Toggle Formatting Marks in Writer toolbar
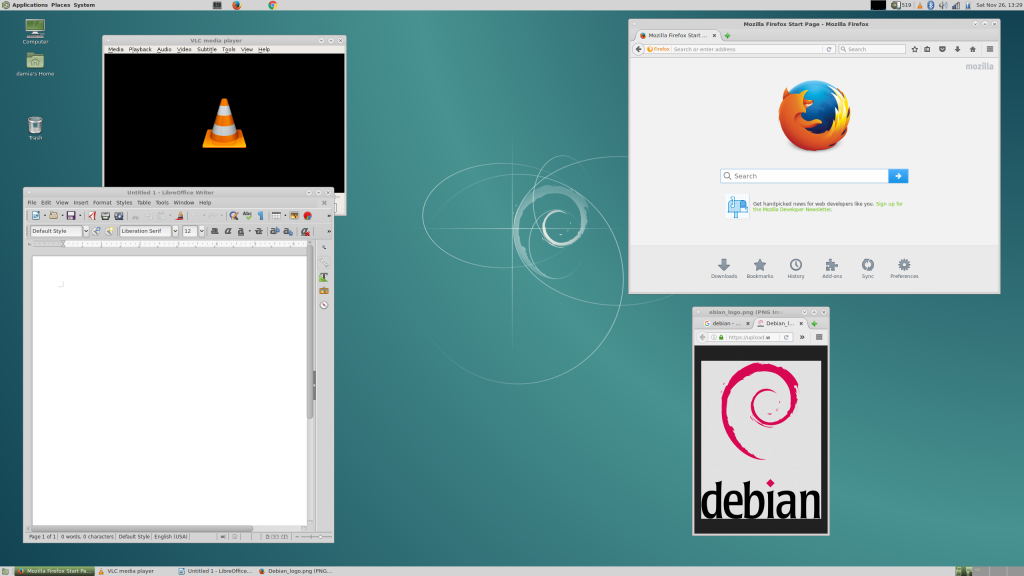The image size is (1024, 576). click(261, 216)
